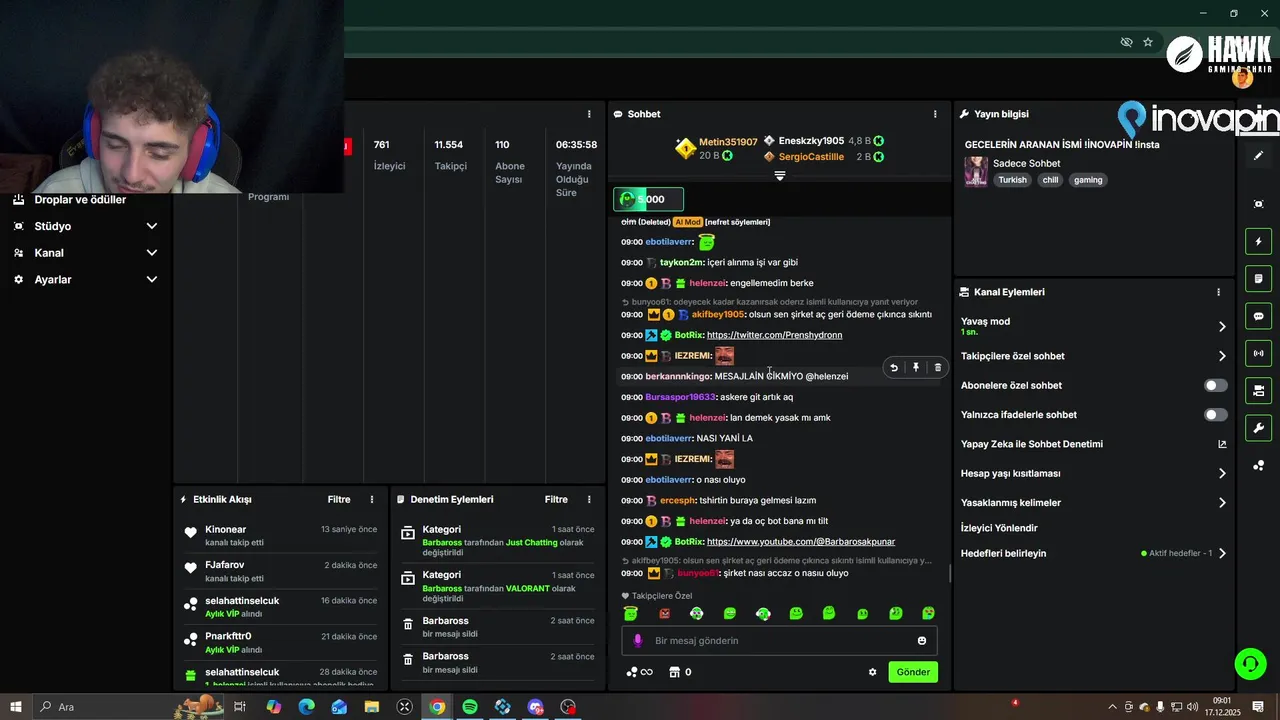Open Yasaklanmış kelimeler arrow
This screenshot has width=1280, height=720.
coord(1222,503)
